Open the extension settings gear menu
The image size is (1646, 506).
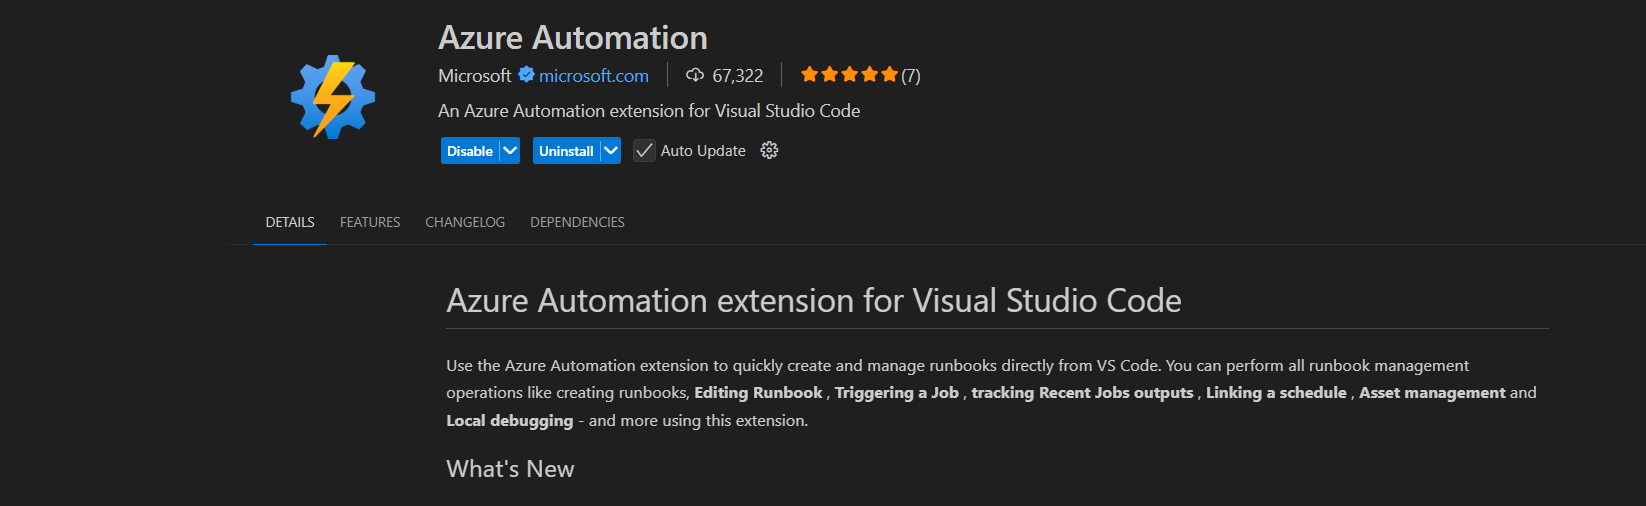tap(769, 150)
